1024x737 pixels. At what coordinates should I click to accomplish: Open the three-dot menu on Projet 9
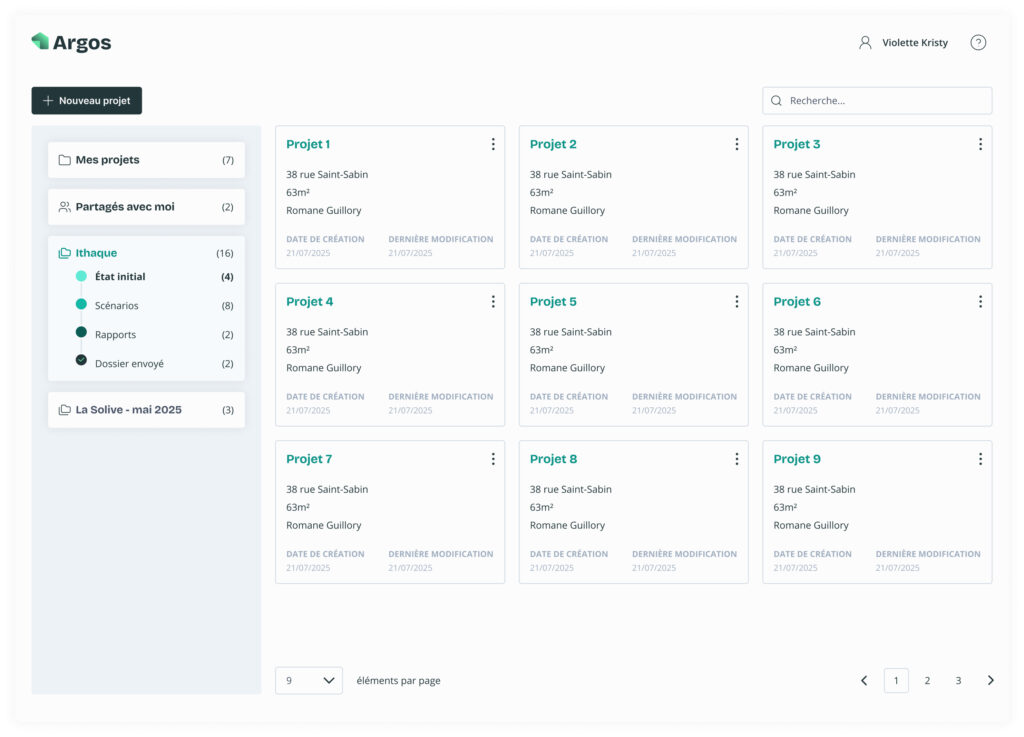click(x=980, y=459)
